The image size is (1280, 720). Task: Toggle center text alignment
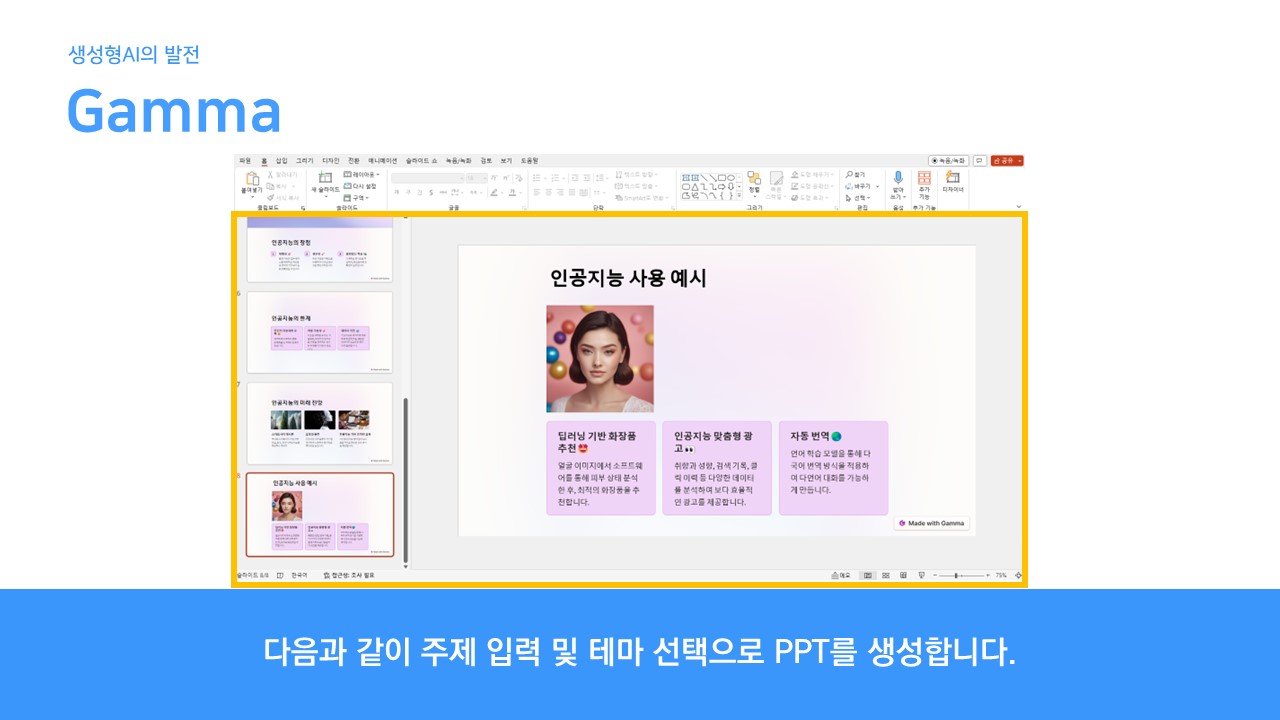(548, 192)
